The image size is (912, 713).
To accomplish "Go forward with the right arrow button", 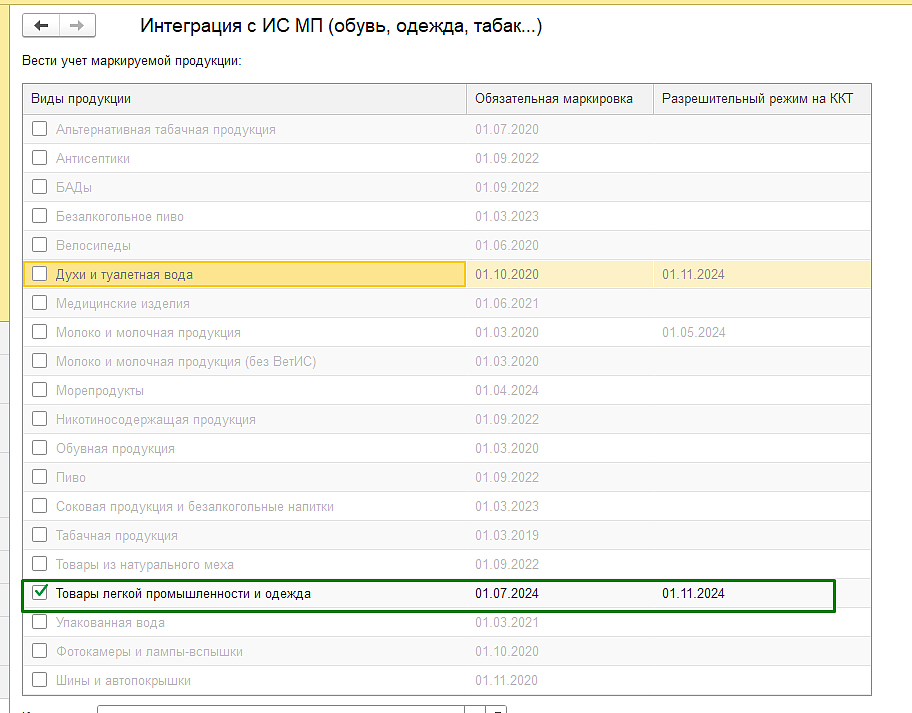I will pos(77,26).
